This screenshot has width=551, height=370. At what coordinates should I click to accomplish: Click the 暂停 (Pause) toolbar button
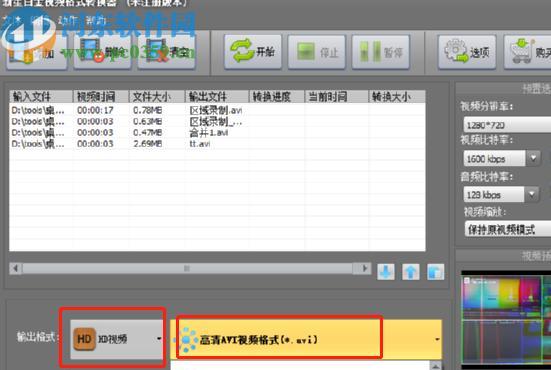coord(381,52)
